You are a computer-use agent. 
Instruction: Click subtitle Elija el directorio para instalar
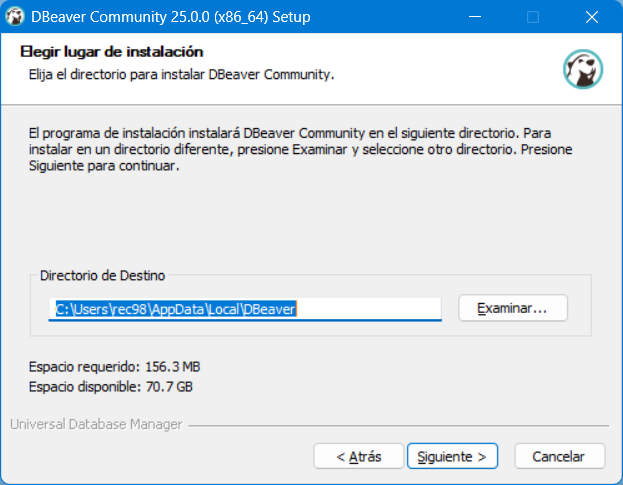181,75
